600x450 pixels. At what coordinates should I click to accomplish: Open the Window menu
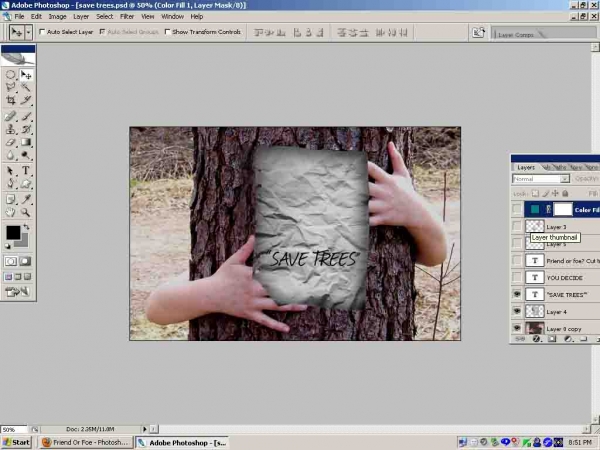coord(172,16)
